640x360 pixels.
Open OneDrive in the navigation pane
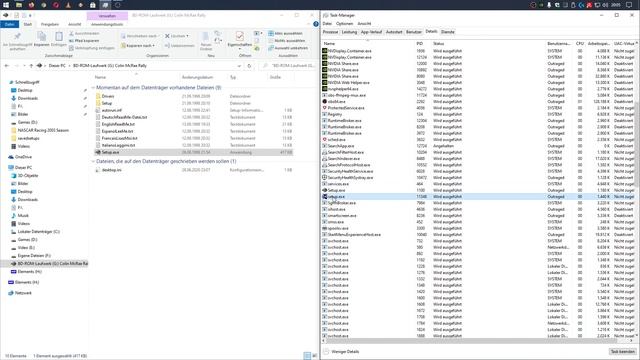click(x=23, y=157)
